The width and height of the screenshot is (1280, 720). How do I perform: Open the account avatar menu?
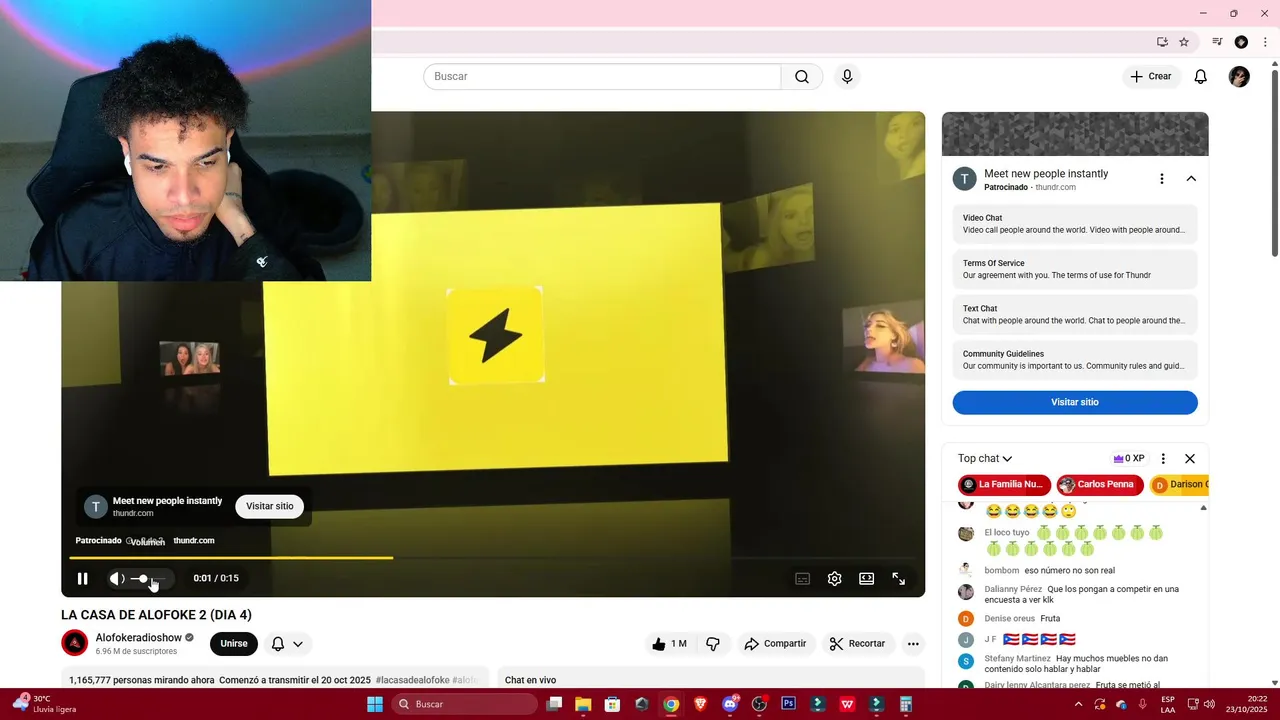click(1239, 77)
